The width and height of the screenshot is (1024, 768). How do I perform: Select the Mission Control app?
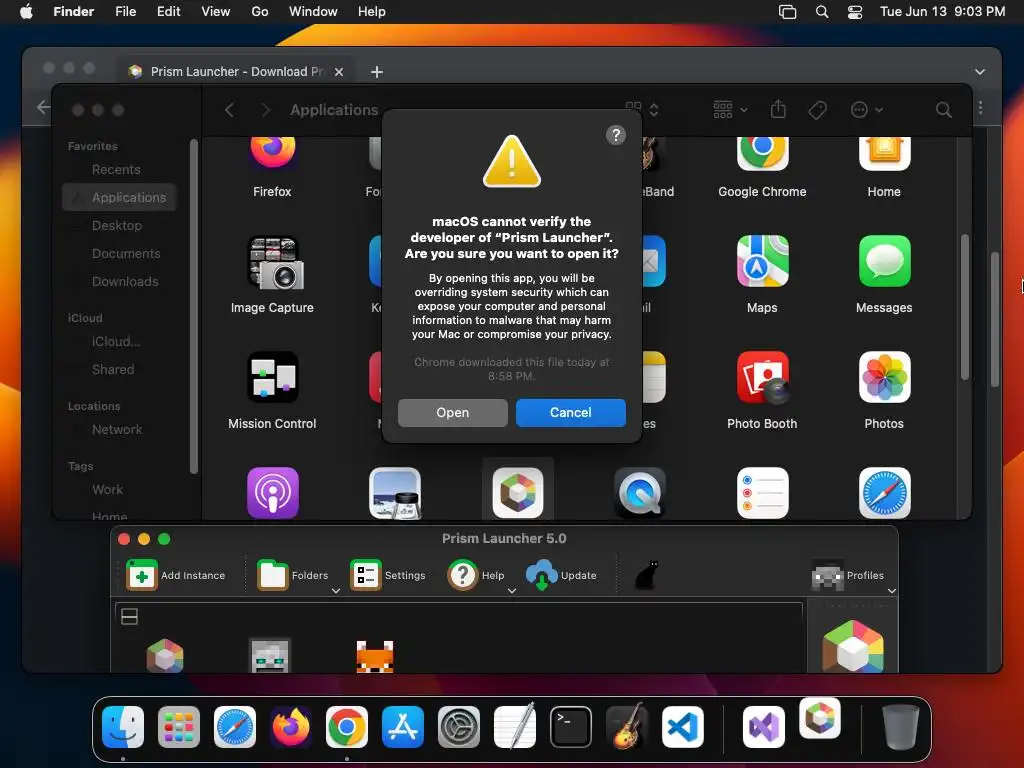(272, 377)
